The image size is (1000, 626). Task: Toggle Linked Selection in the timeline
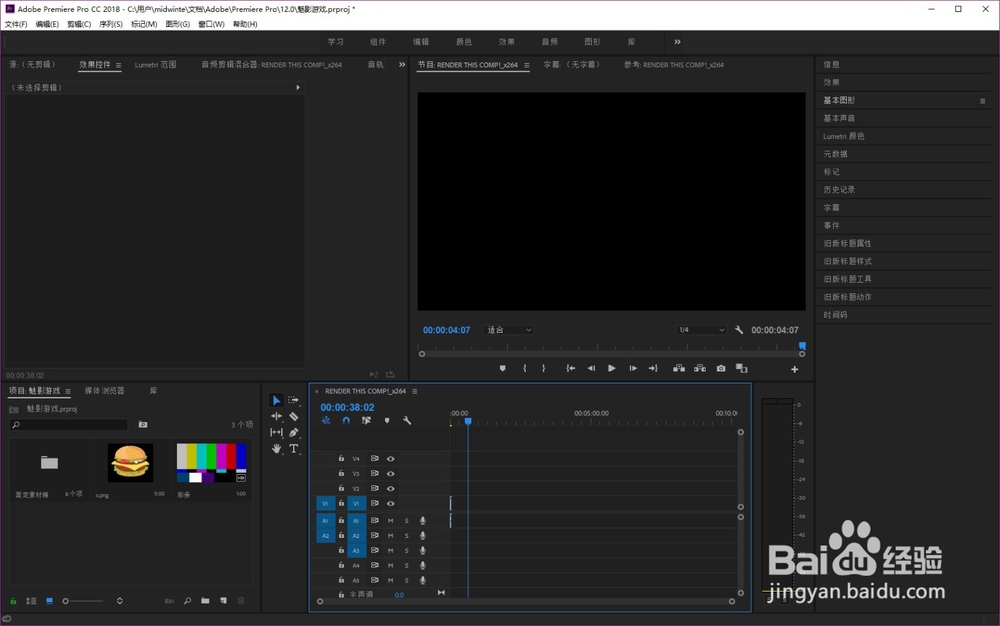(x=366, y=421)
